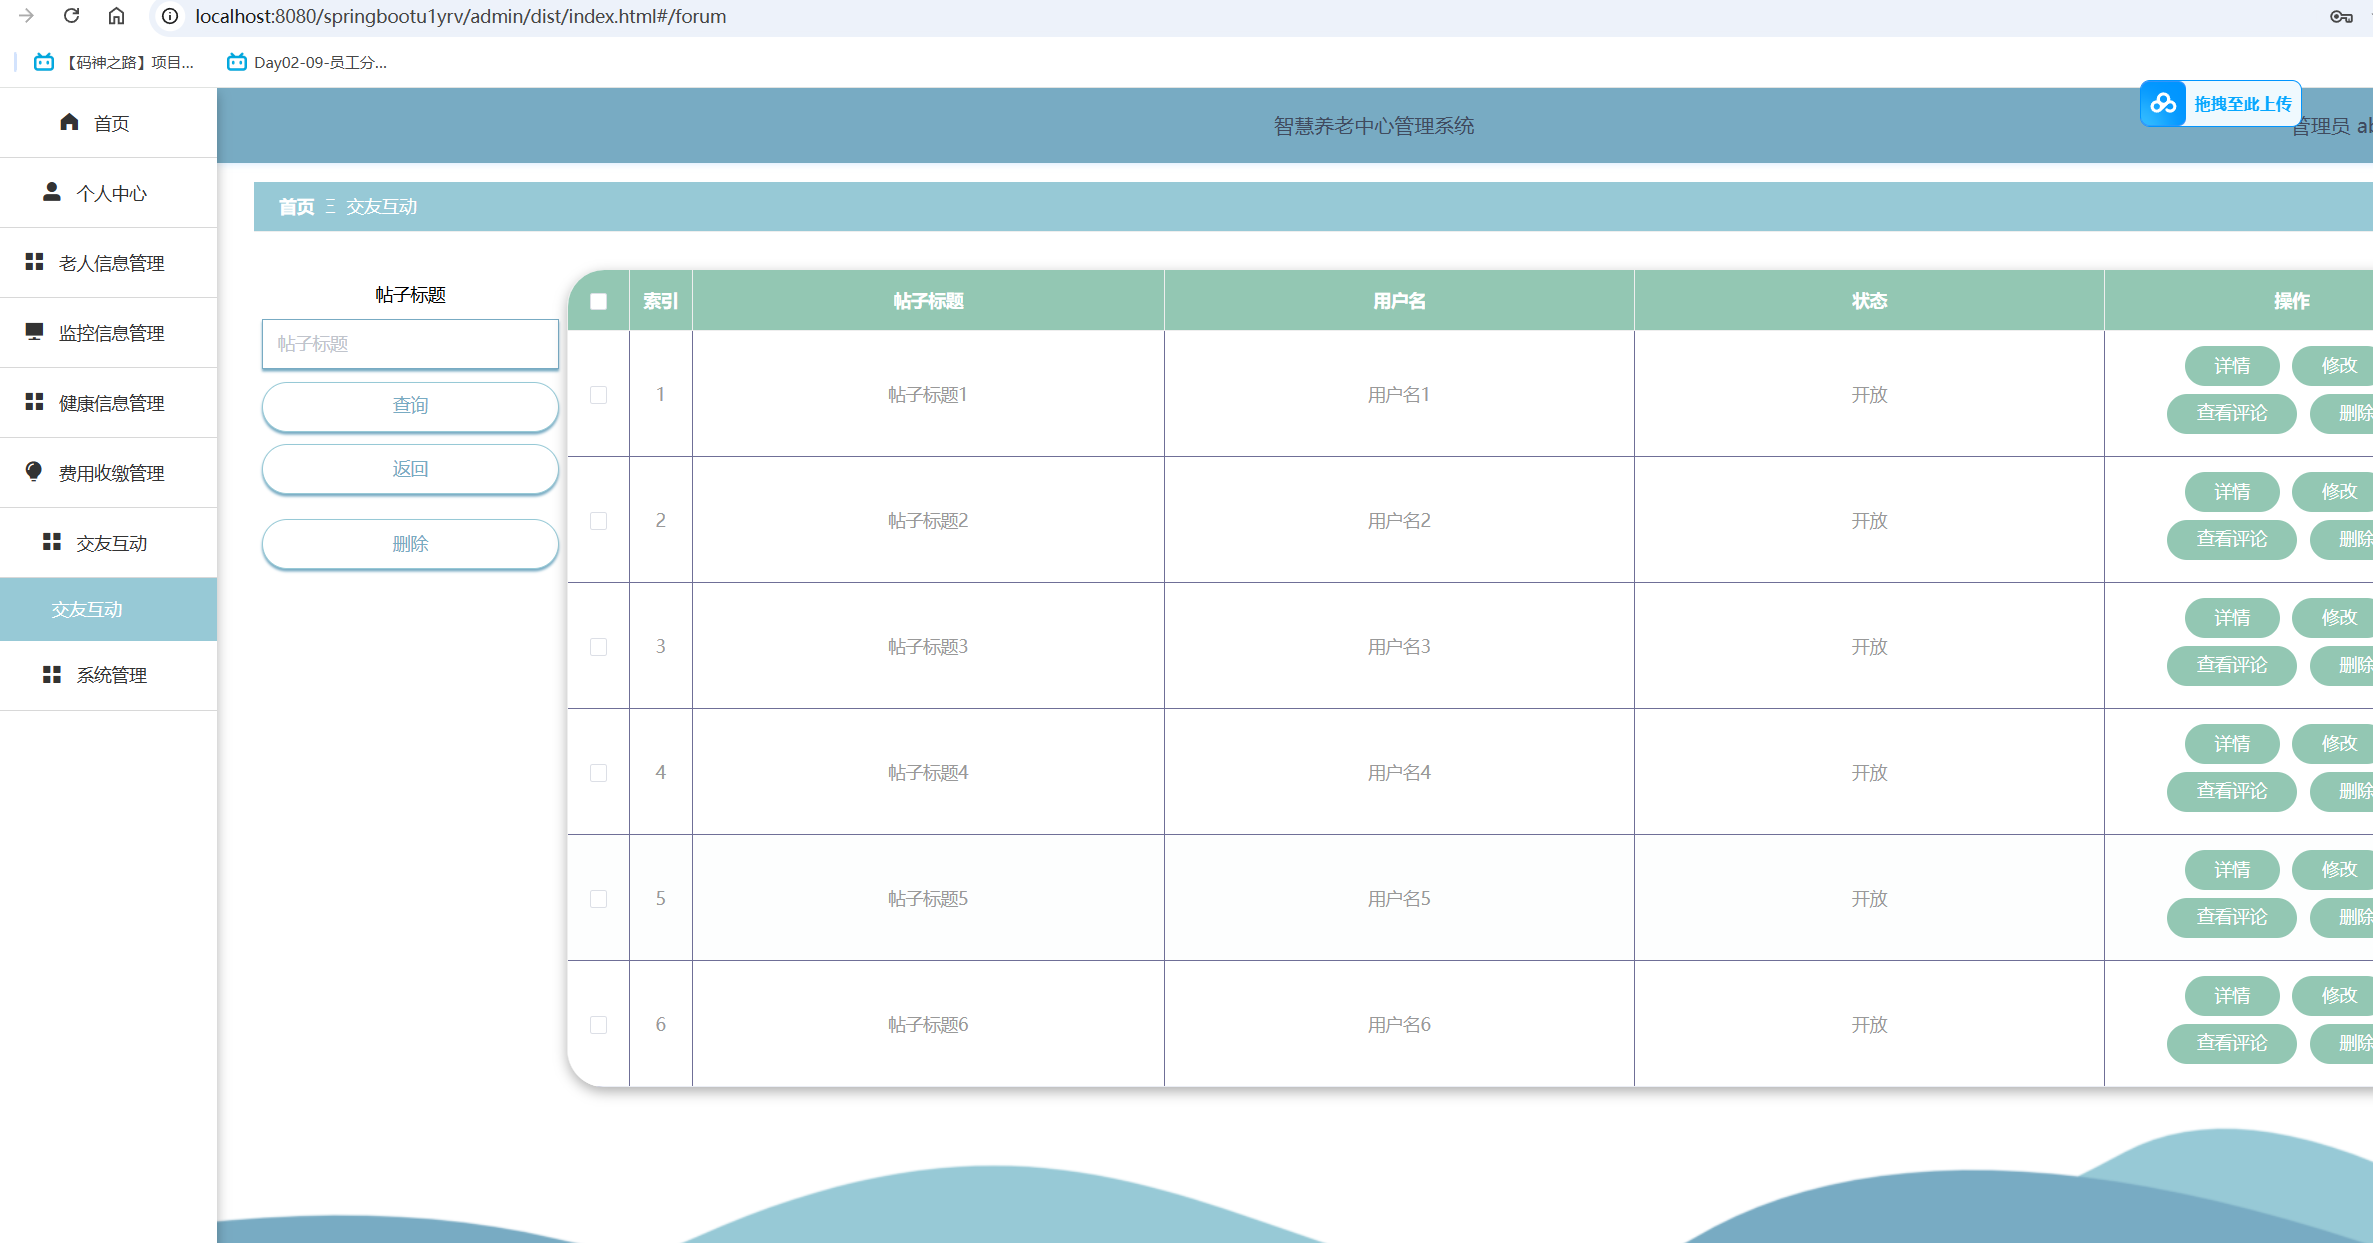Click the 帖子标题 column header

[928, 301]
